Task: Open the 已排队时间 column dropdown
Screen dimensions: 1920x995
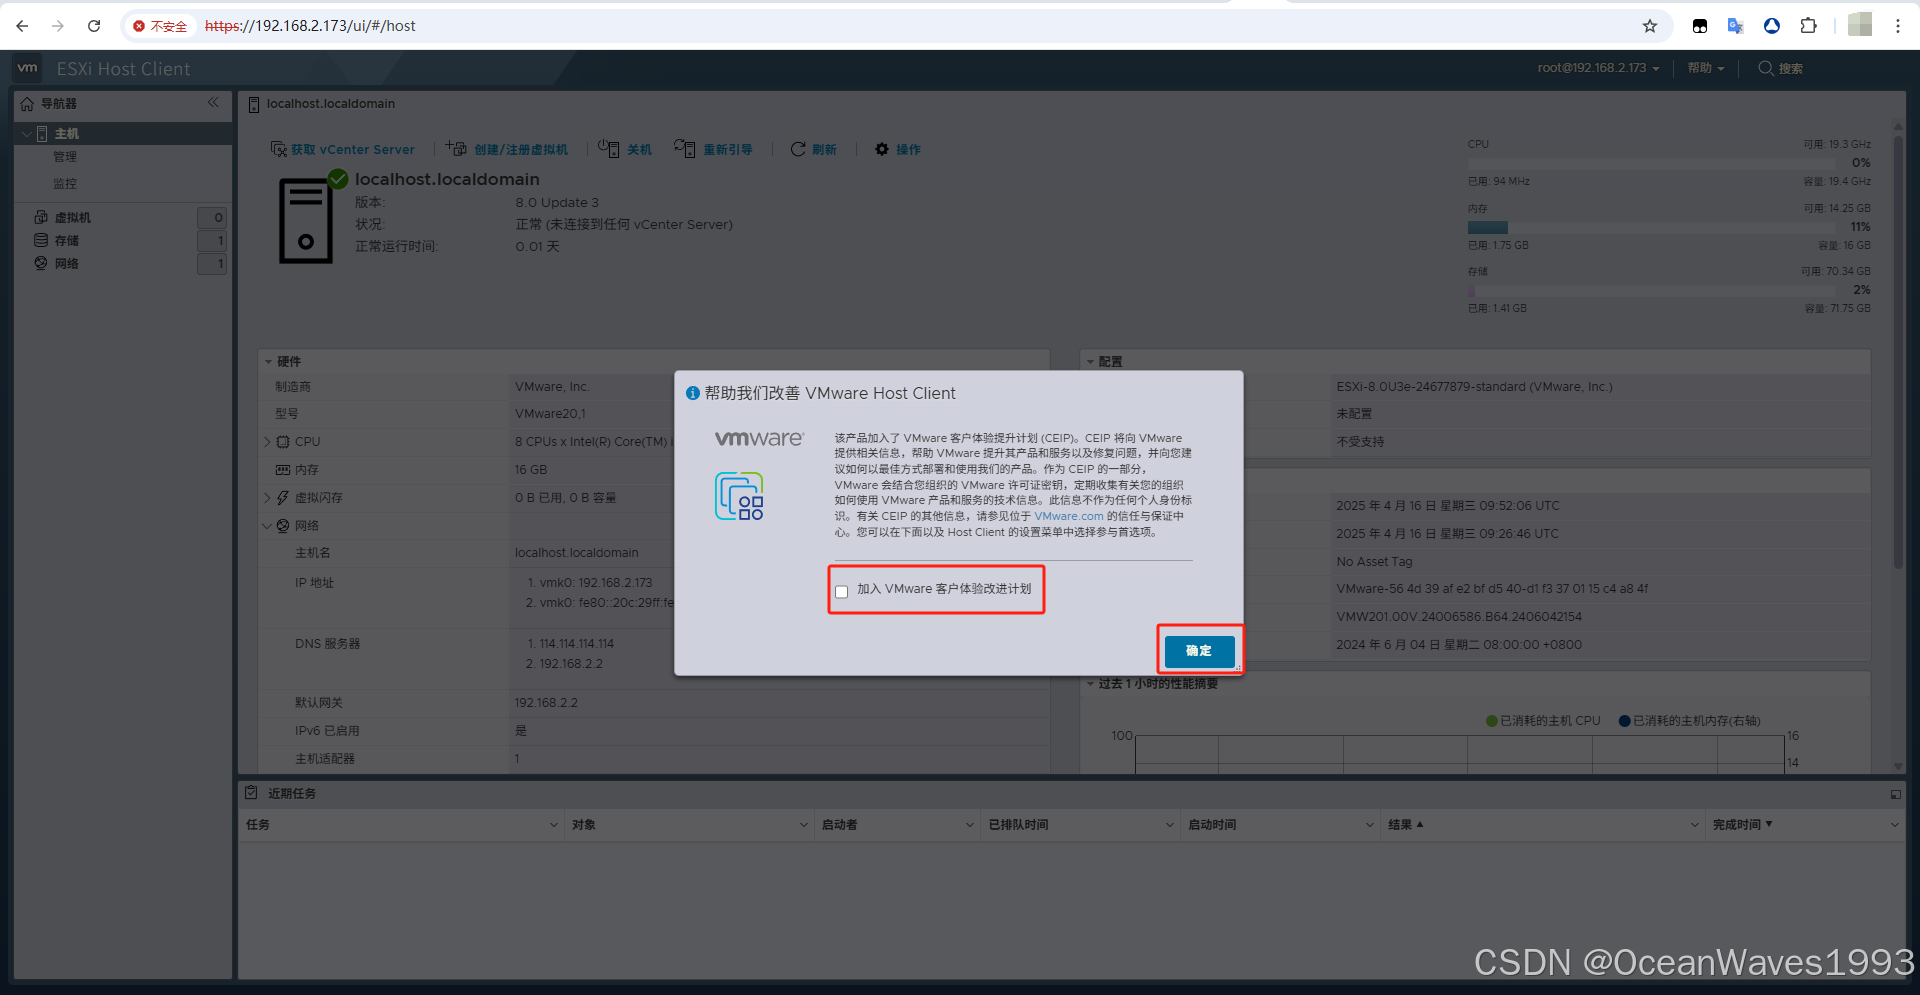Action: [1169, 825]
